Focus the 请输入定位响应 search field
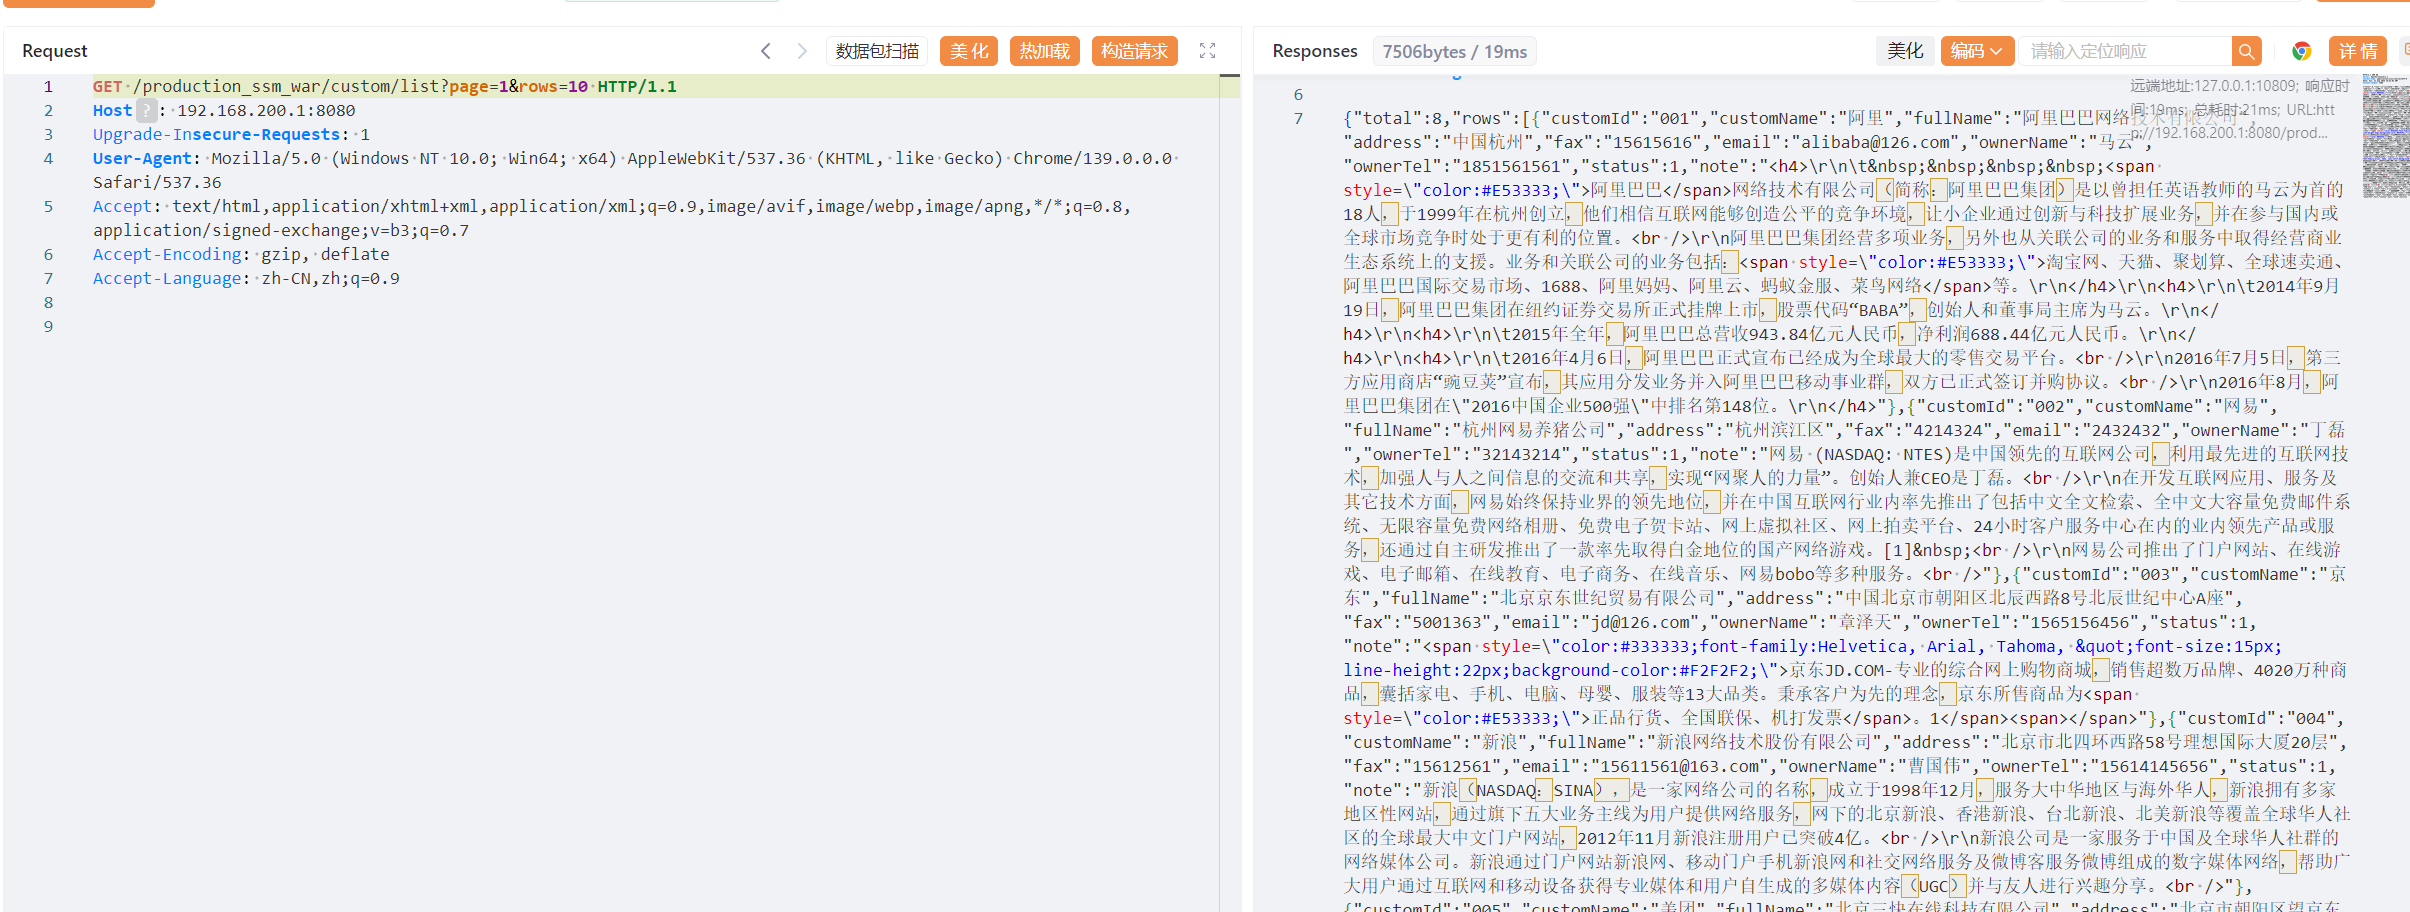 2124,51
